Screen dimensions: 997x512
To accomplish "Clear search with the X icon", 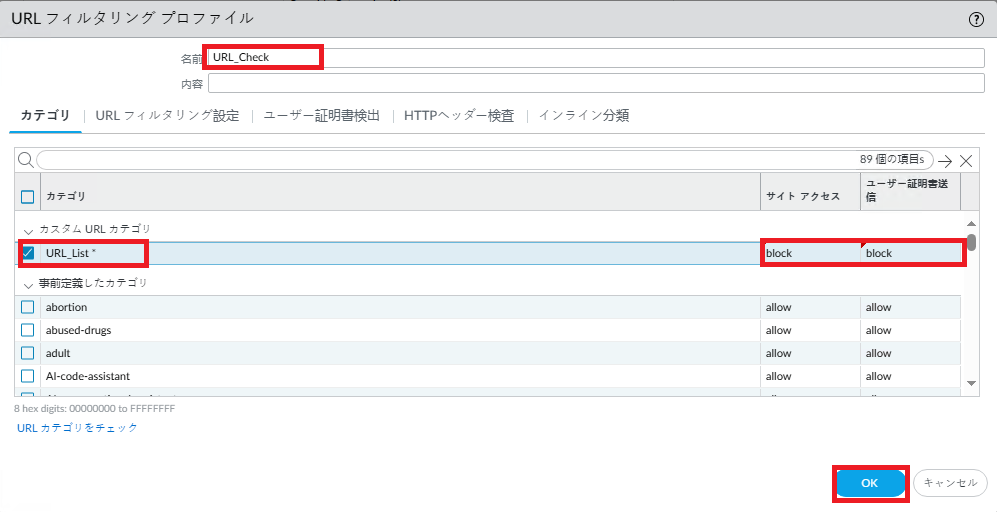I will click(x=966, y=160).
